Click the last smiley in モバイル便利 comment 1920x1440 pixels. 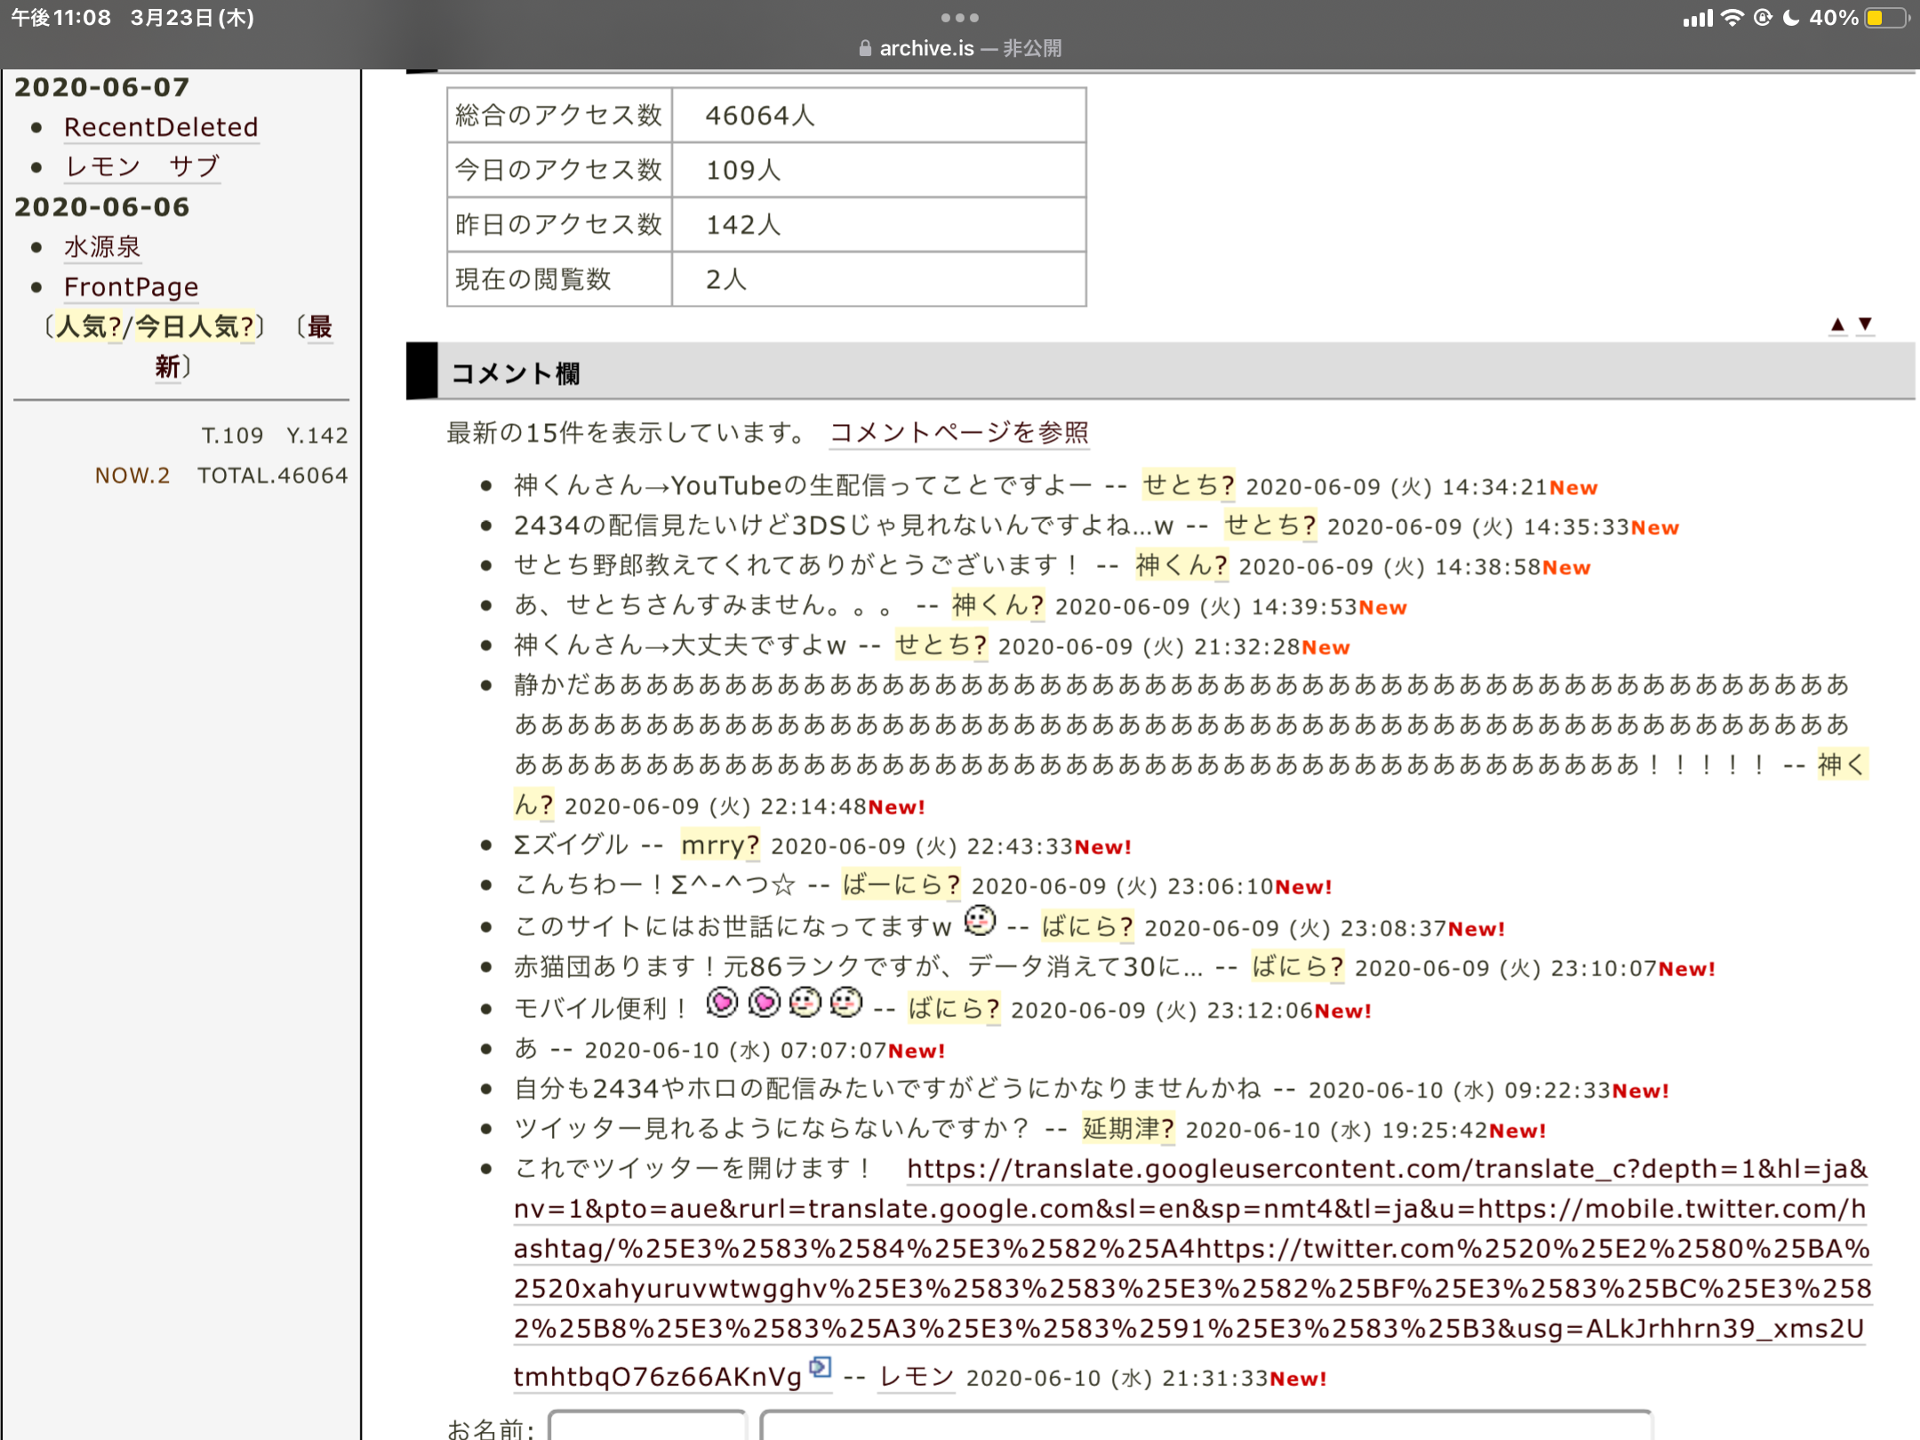tap(846, 1002)
